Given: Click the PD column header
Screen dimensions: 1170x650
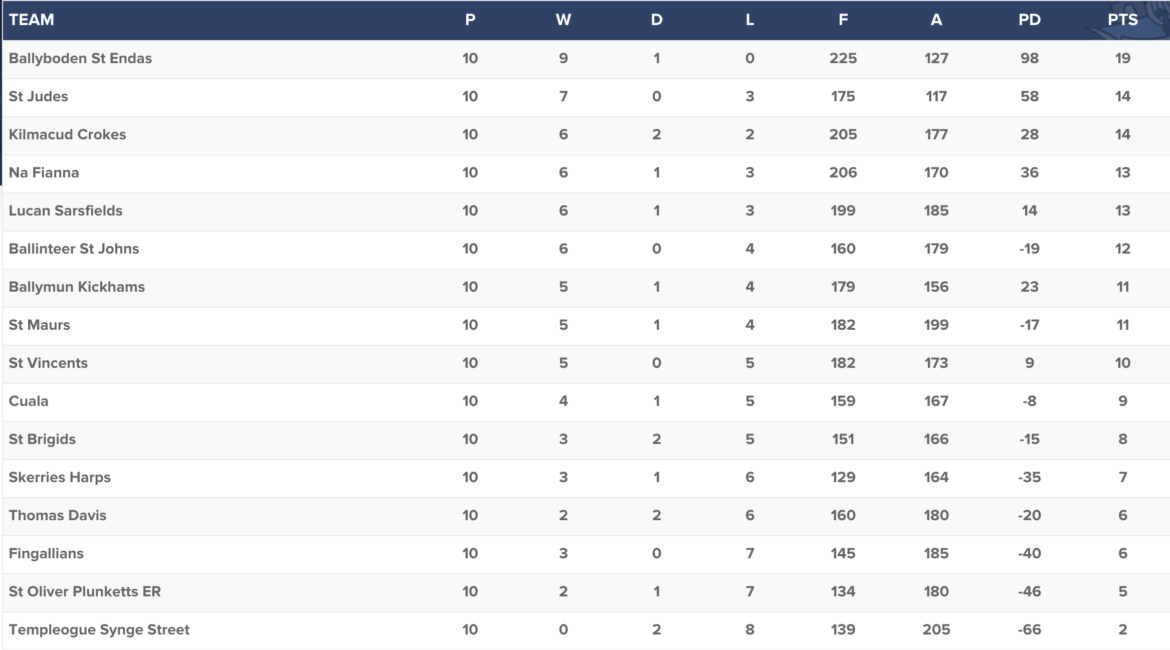Looking at the screenshot, I should coord(1029,20).
